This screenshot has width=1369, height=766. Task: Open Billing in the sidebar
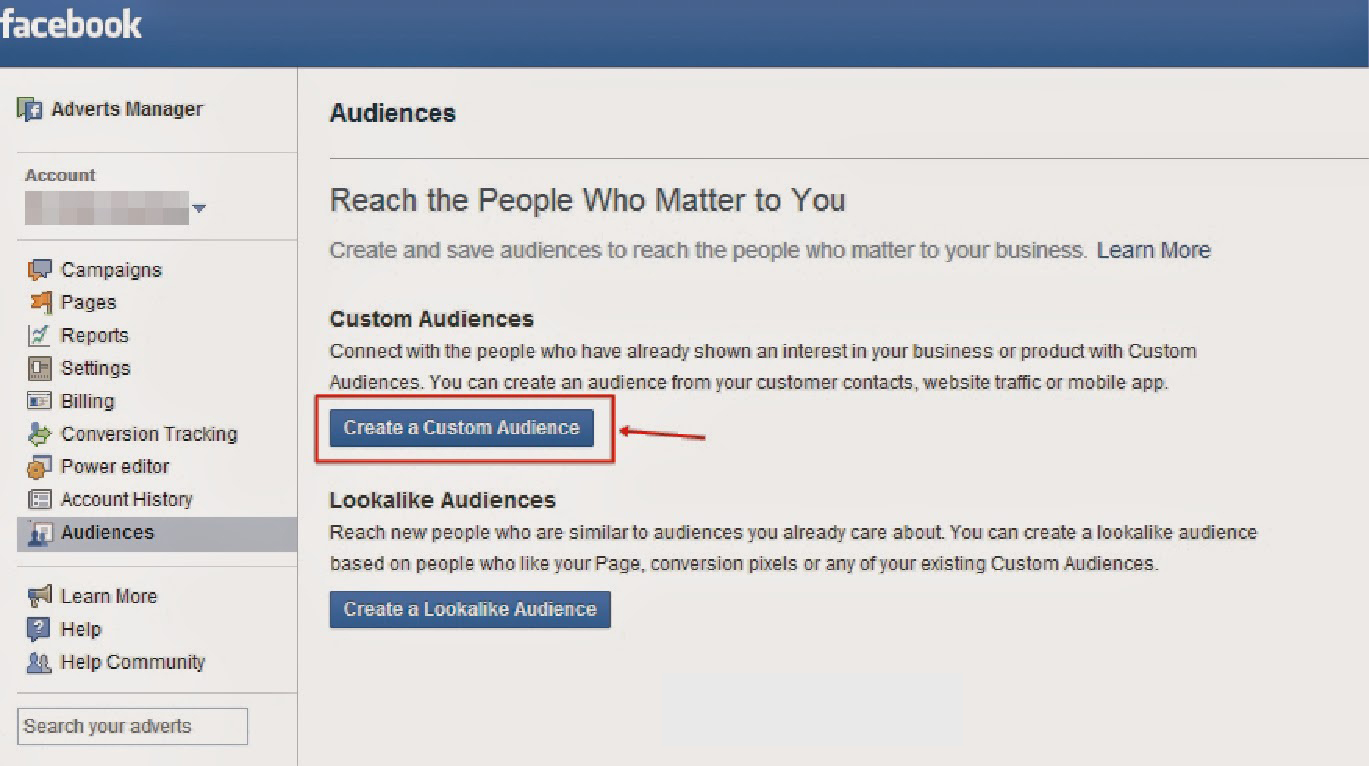[88, 401]
